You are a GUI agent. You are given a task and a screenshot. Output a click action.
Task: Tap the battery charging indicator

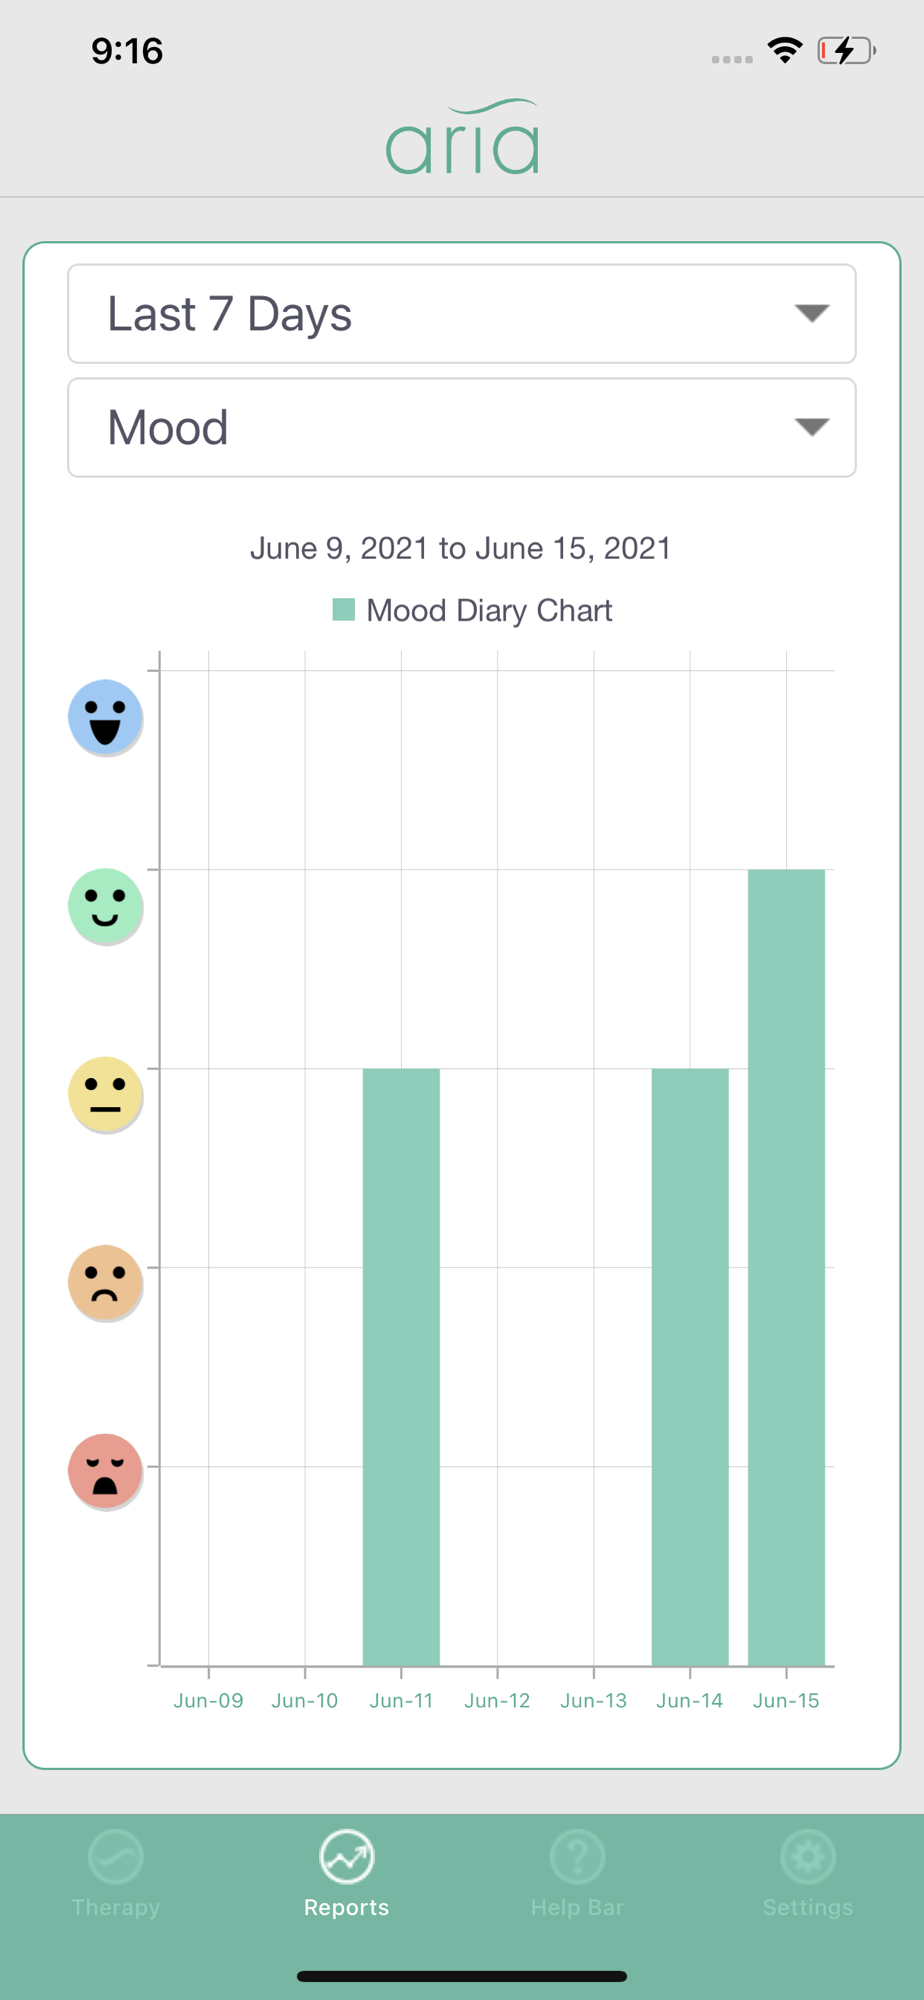[x=846, y=50]
